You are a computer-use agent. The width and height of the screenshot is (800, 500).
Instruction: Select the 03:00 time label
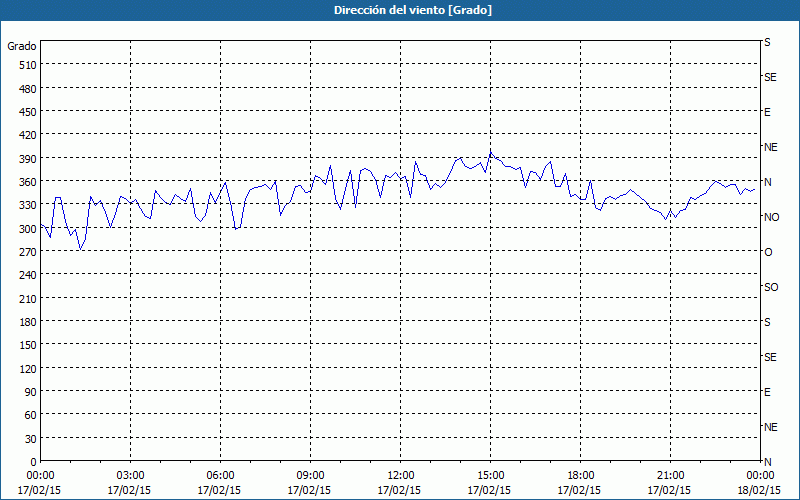click(x=131, y=476)
